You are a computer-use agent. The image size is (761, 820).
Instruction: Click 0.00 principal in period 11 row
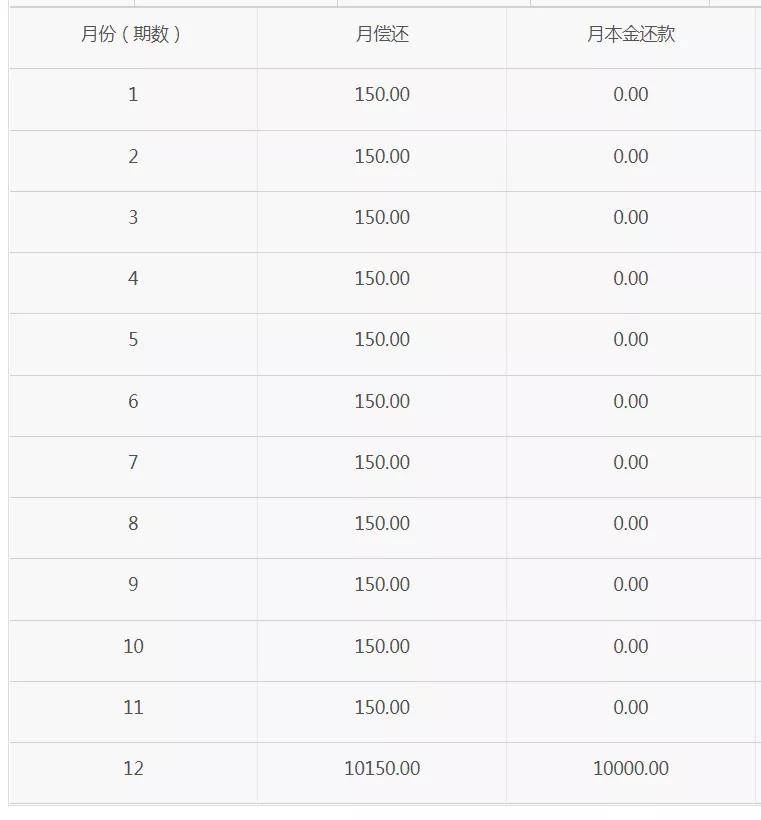click(x=631, y=707)
